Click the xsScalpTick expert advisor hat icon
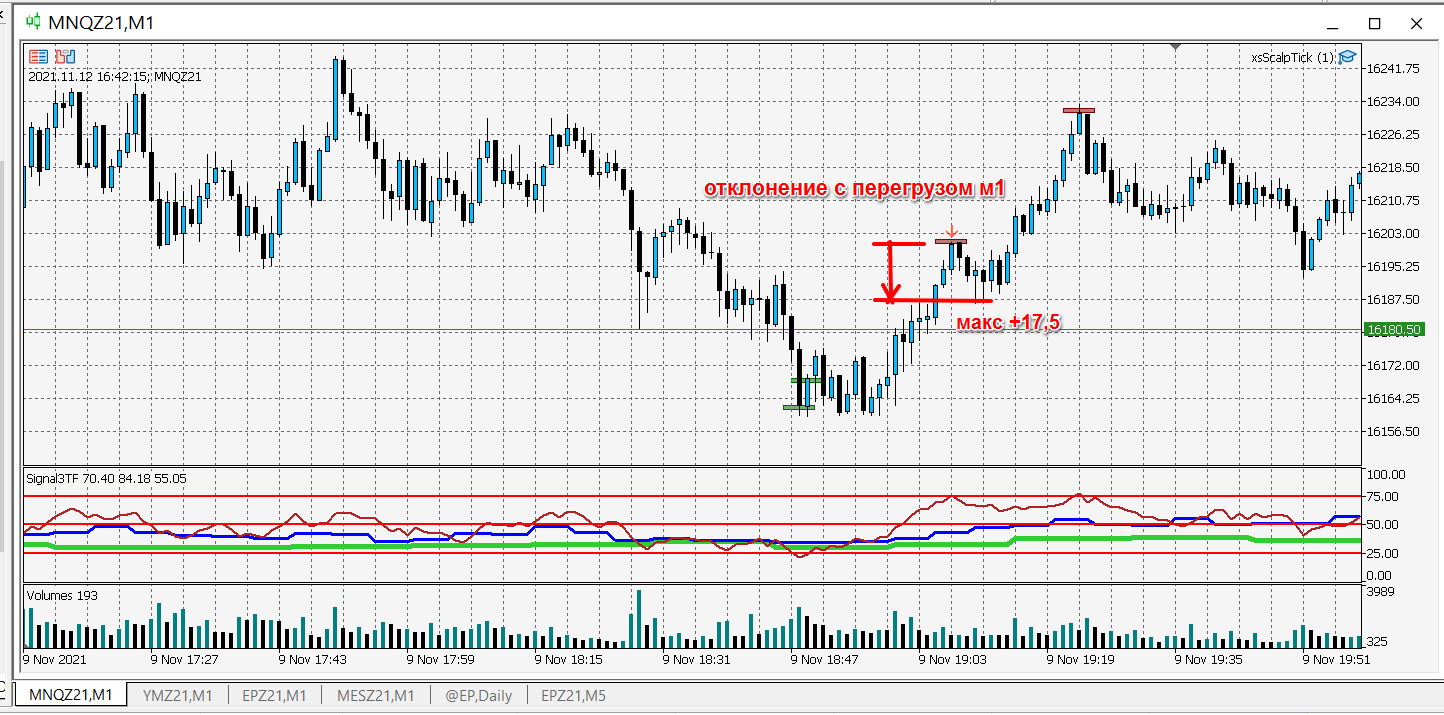 click(1347, 57)
